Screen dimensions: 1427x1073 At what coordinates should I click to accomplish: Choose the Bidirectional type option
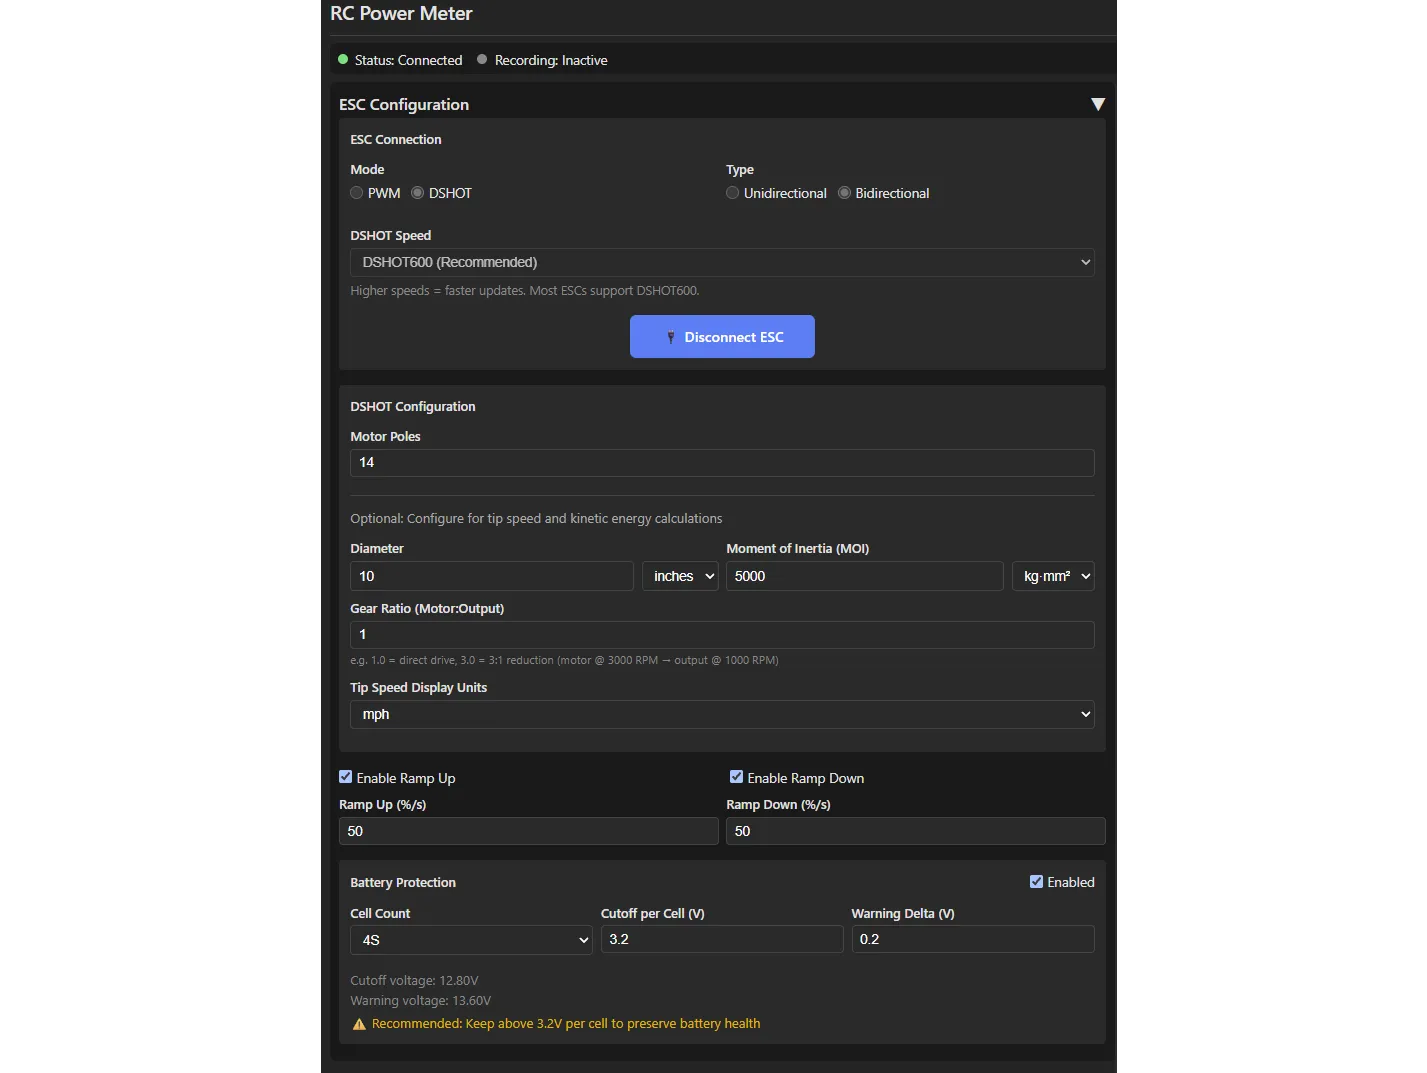pyautogui.click(x=844, y=193)
